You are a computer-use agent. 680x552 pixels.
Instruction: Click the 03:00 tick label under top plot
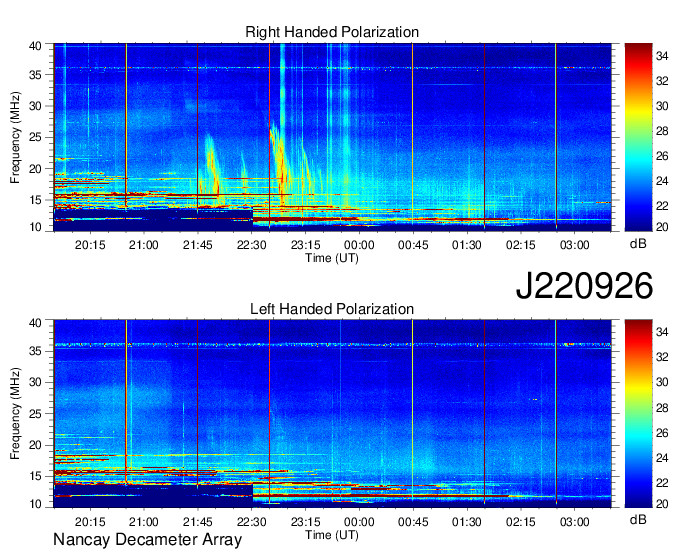pos(574,245)
